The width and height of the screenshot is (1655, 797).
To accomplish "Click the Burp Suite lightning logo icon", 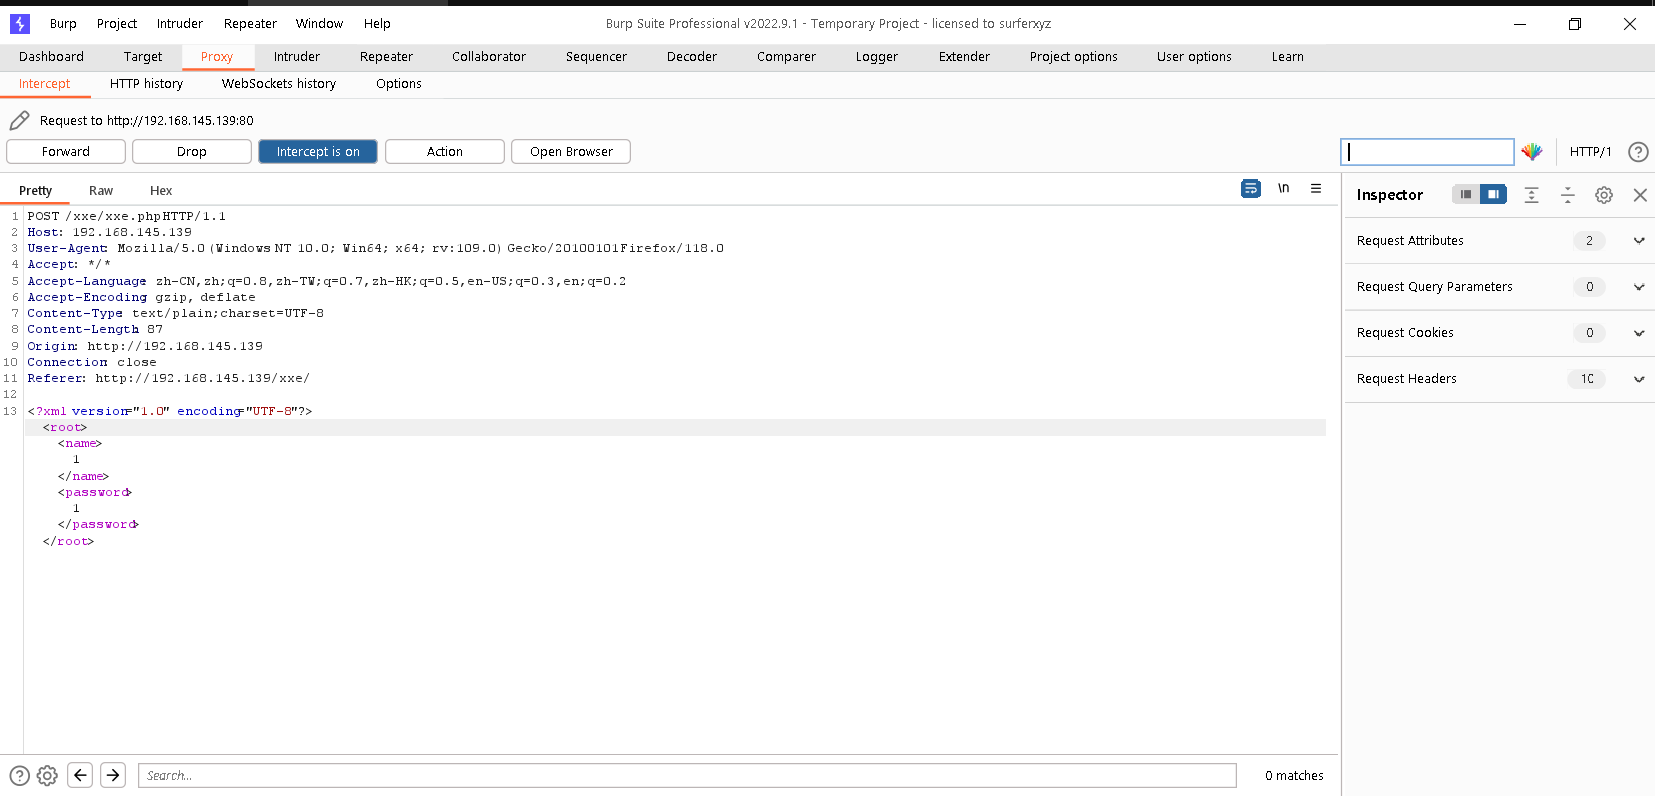I will (x=19, y=23).
